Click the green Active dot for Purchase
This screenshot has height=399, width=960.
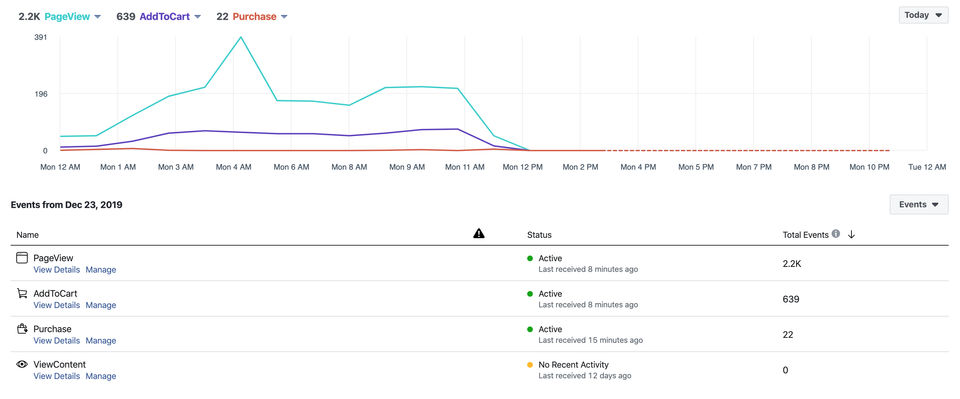(530, 329)
